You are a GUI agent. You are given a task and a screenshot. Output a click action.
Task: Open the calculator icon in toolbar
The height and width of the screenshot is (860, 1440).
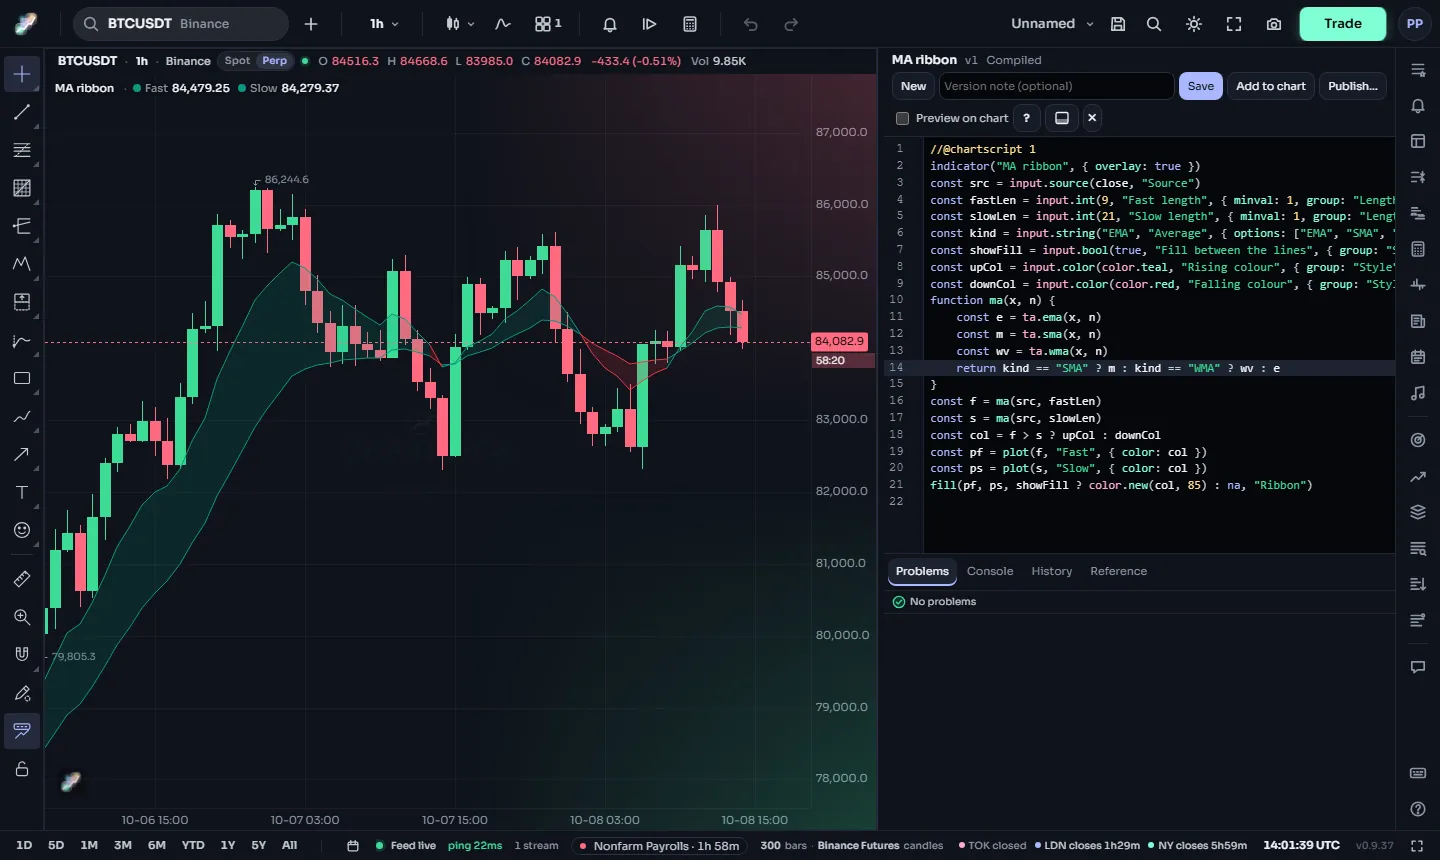pyautogui.click(x=690, y=24)
